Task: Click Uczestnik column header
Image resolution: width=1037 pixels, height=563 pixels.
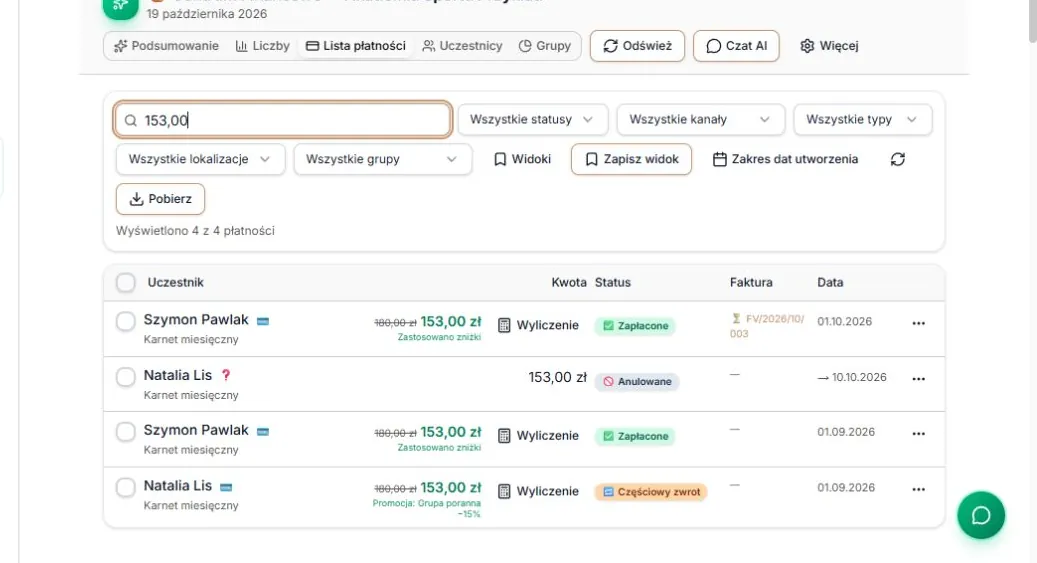Action: (175, 282)
